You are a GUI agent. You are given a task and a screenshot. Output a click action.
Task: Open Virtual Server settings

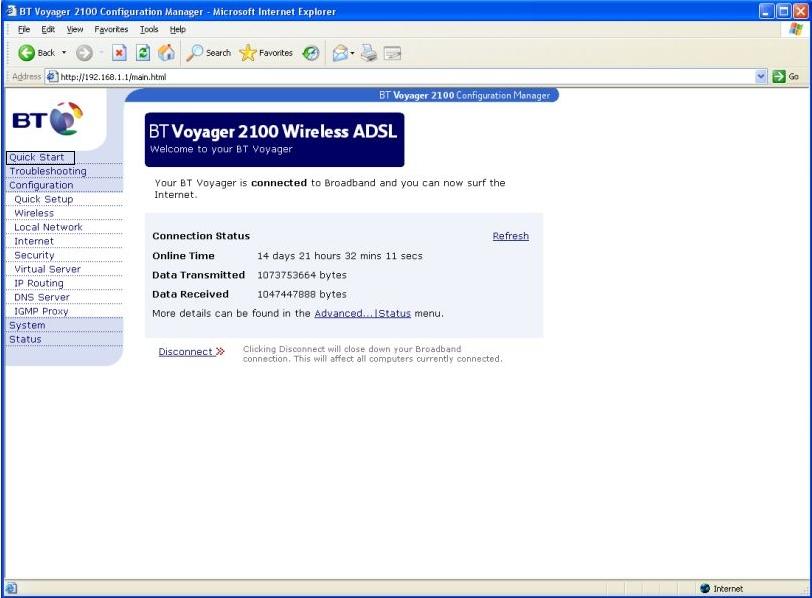48,269
